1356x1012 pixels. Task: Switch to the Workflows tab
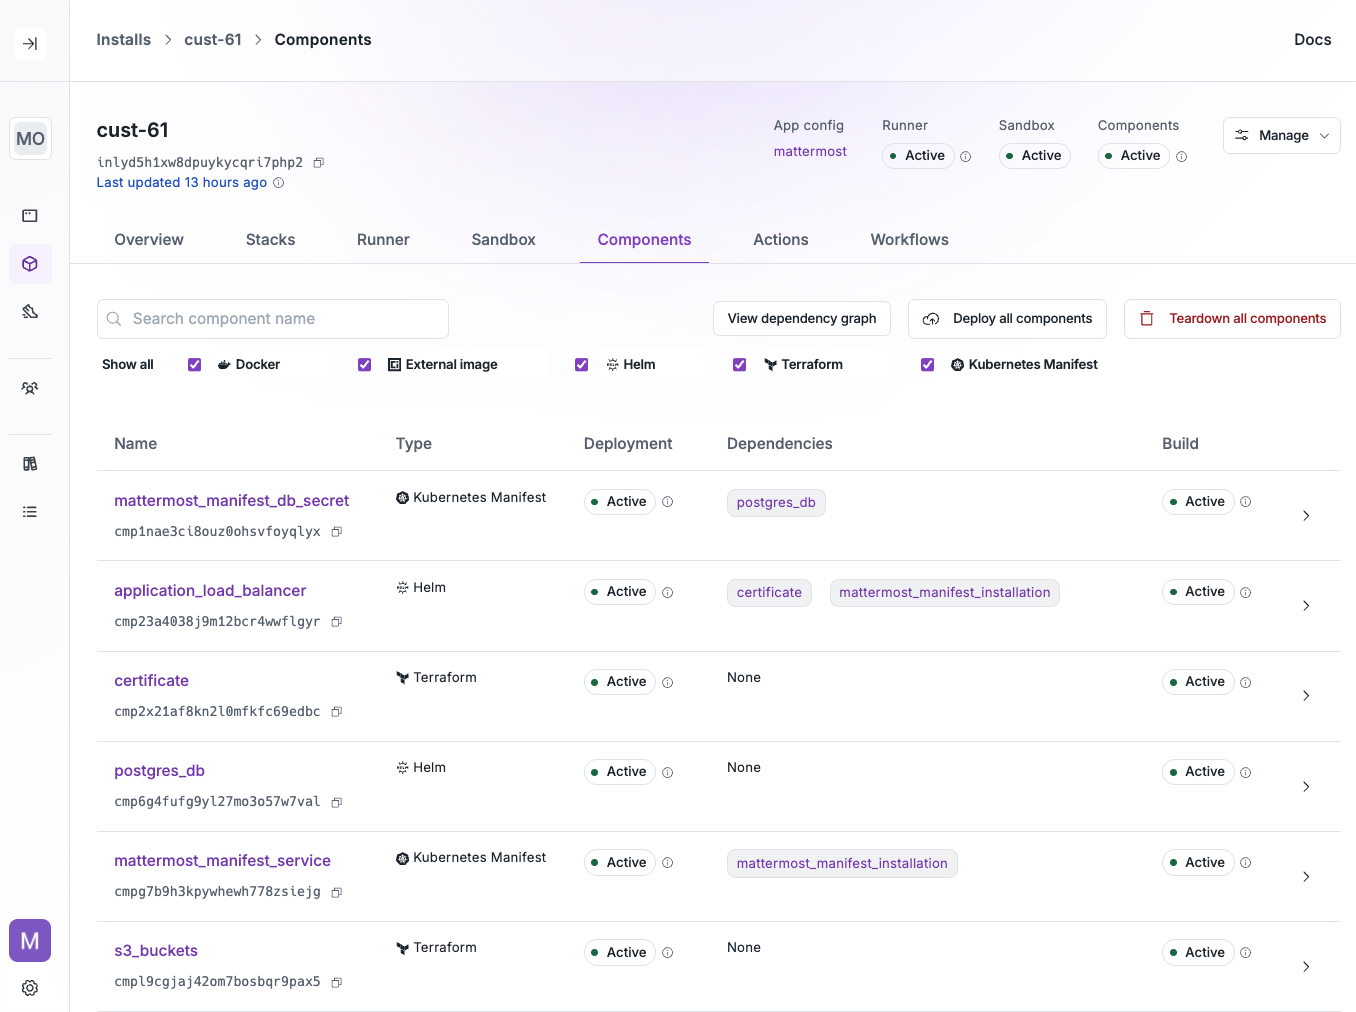click(908, 239)
